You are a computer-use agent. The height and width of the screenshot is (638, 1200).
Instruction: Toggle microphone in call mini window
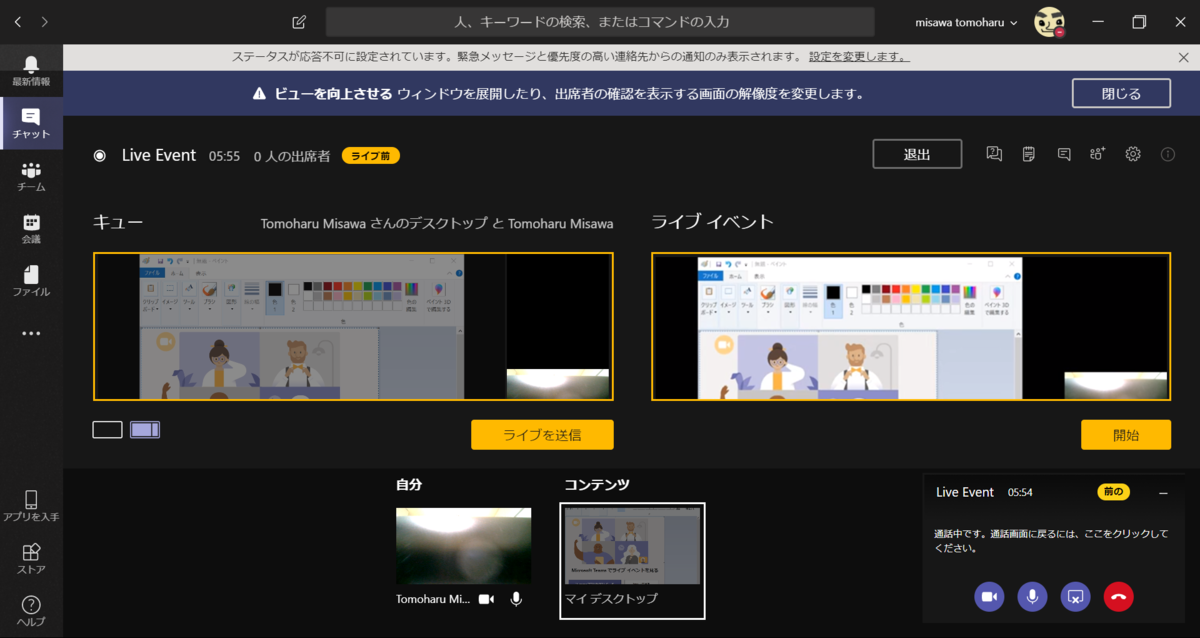[1032, 597]
